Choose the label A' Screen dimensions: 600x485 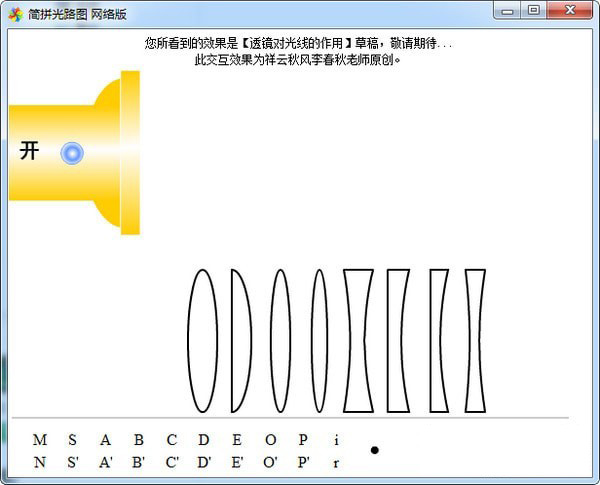tap(106, 462)
